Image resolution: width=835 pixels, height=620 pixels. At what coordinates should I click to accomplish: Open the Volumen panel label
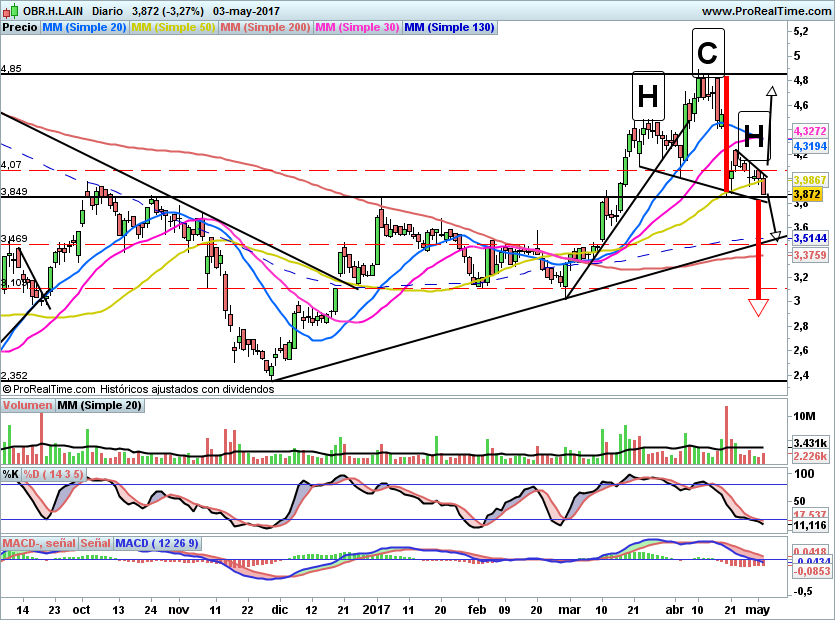pyautogui.click(x=27, y=405)
